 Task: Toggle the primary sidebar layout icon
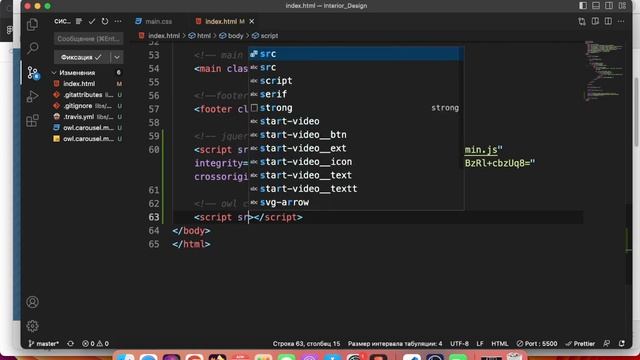pos(583,6)
